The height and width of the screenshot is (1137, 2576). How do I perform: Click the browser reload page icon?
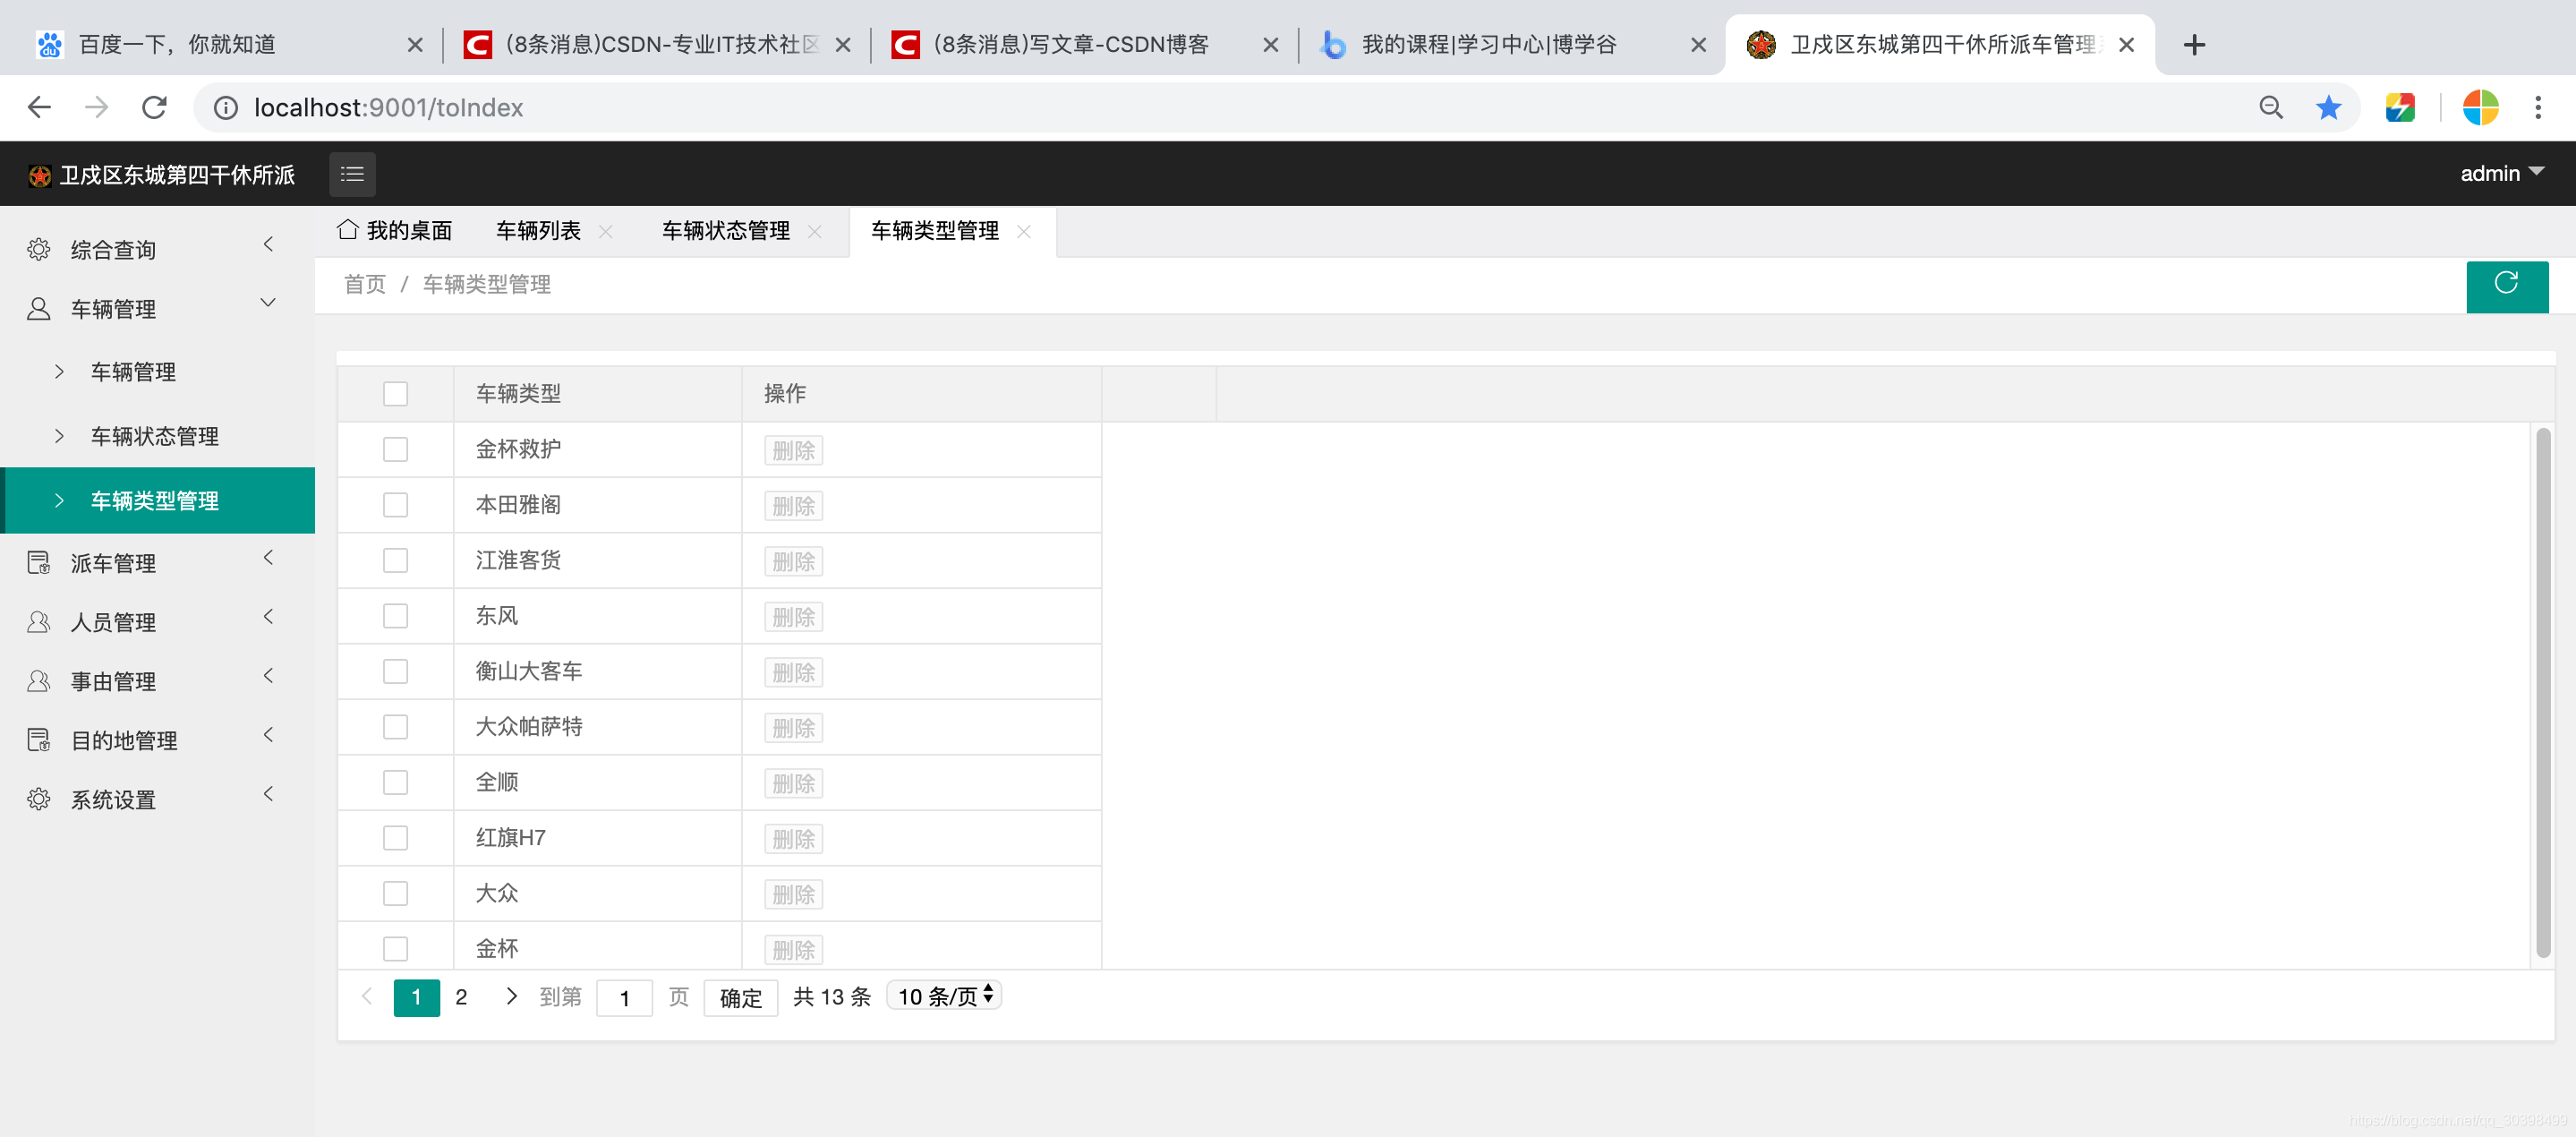154,107
